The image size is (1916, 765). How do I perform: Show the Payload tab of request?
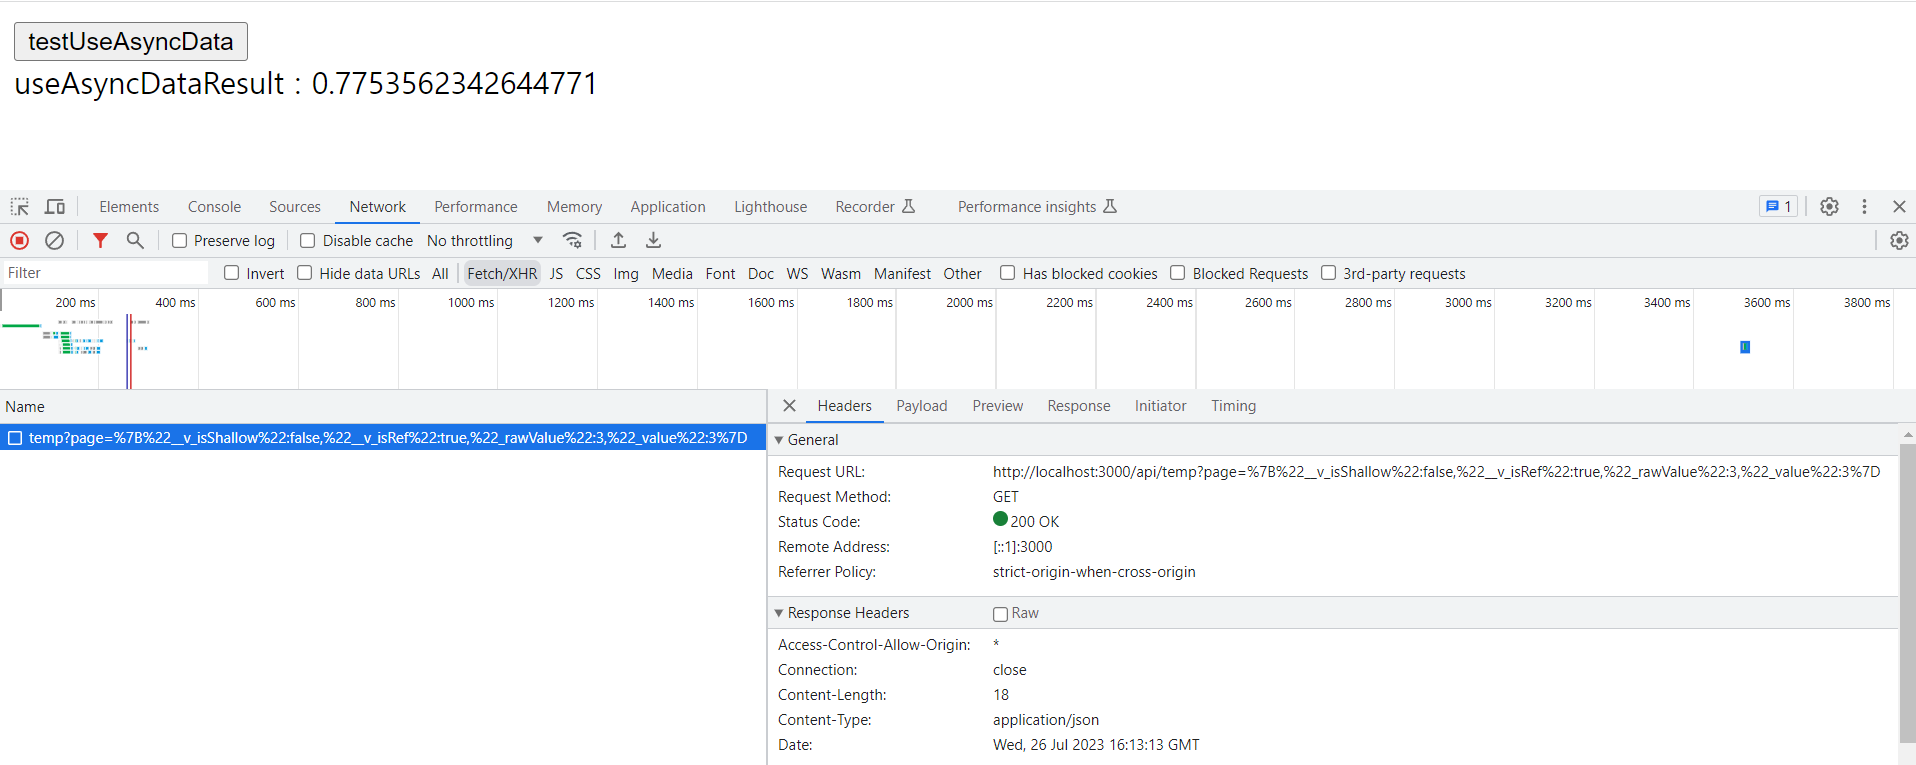(921, 406)
